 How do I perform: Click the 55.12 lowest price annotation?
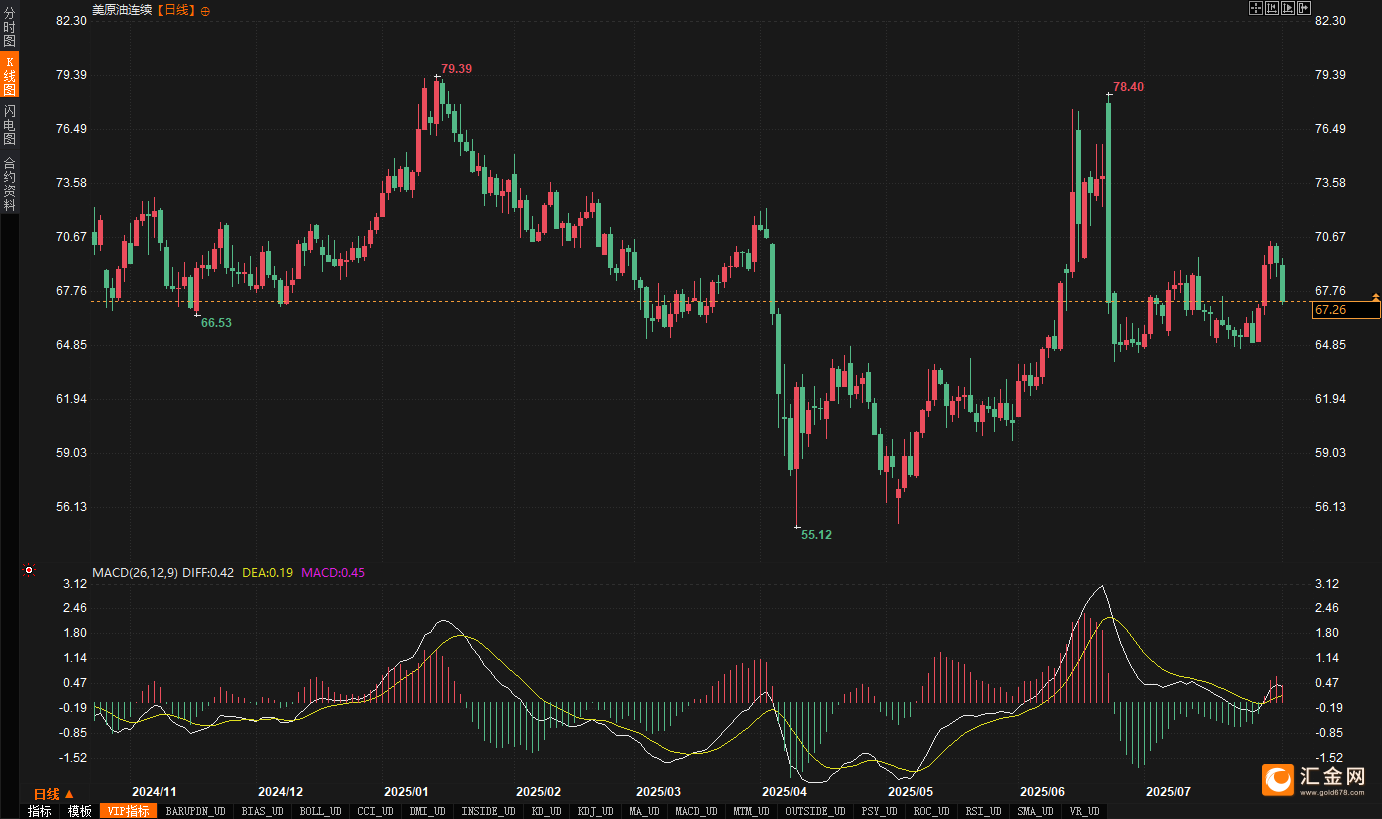tap(816, 535)
